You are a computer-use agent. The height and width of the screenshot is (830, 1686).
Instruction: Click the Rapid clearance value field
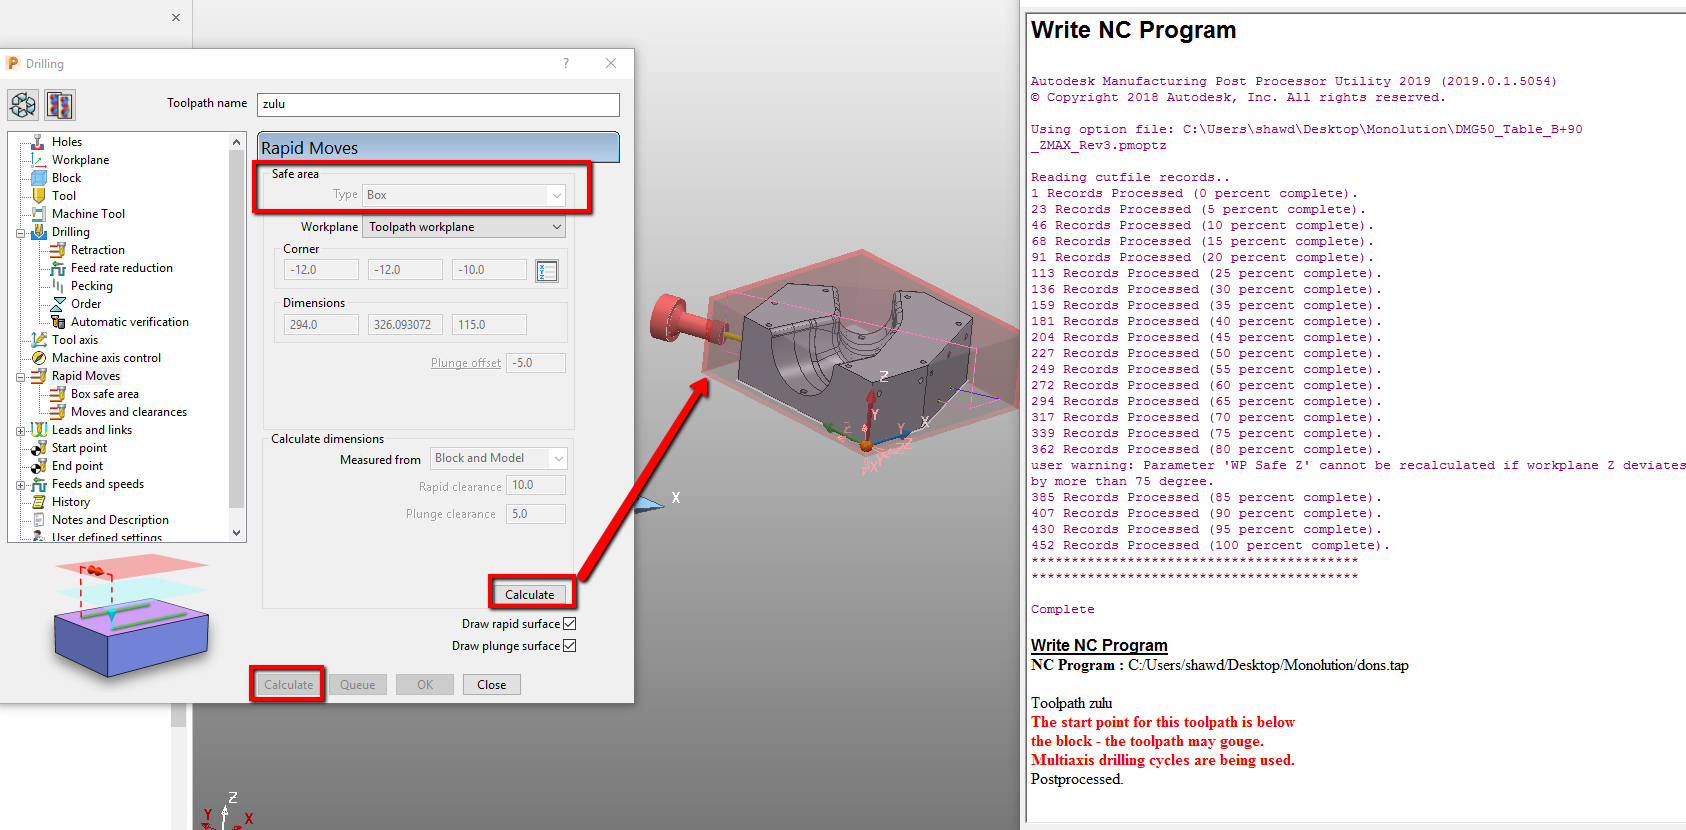coord(536,485)
